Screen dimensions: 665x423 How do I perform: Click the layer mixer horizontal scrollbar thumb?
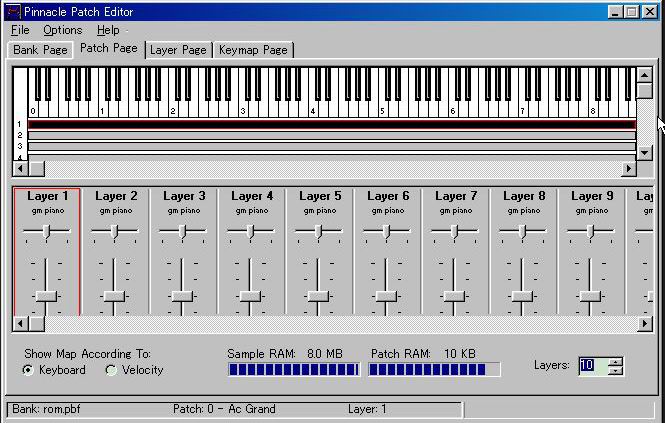[x=36, y=324]
